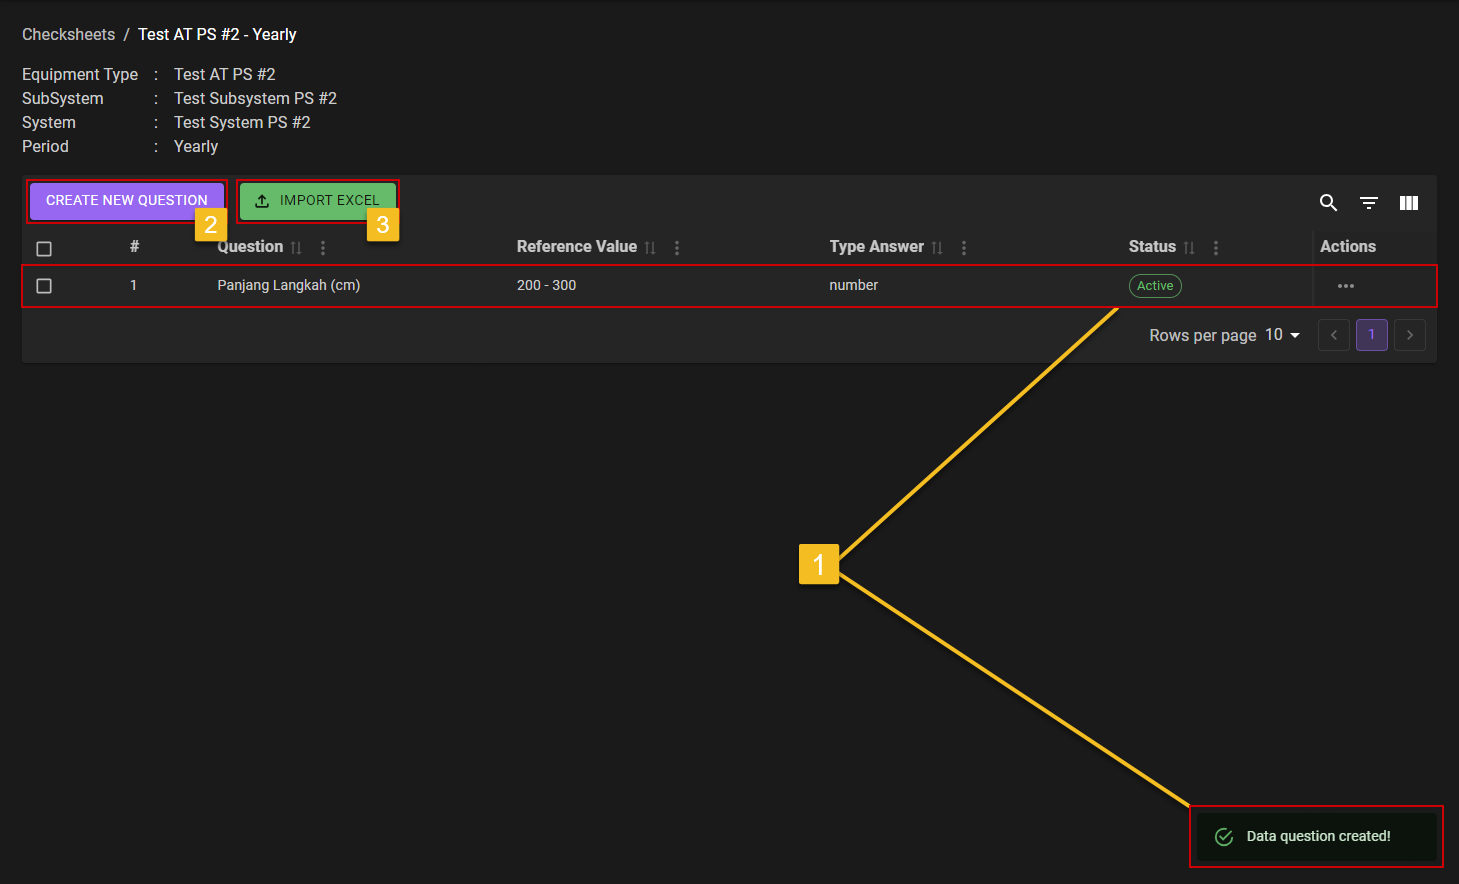Expand the rows per page dropdown

click(x=1283, y=335)
